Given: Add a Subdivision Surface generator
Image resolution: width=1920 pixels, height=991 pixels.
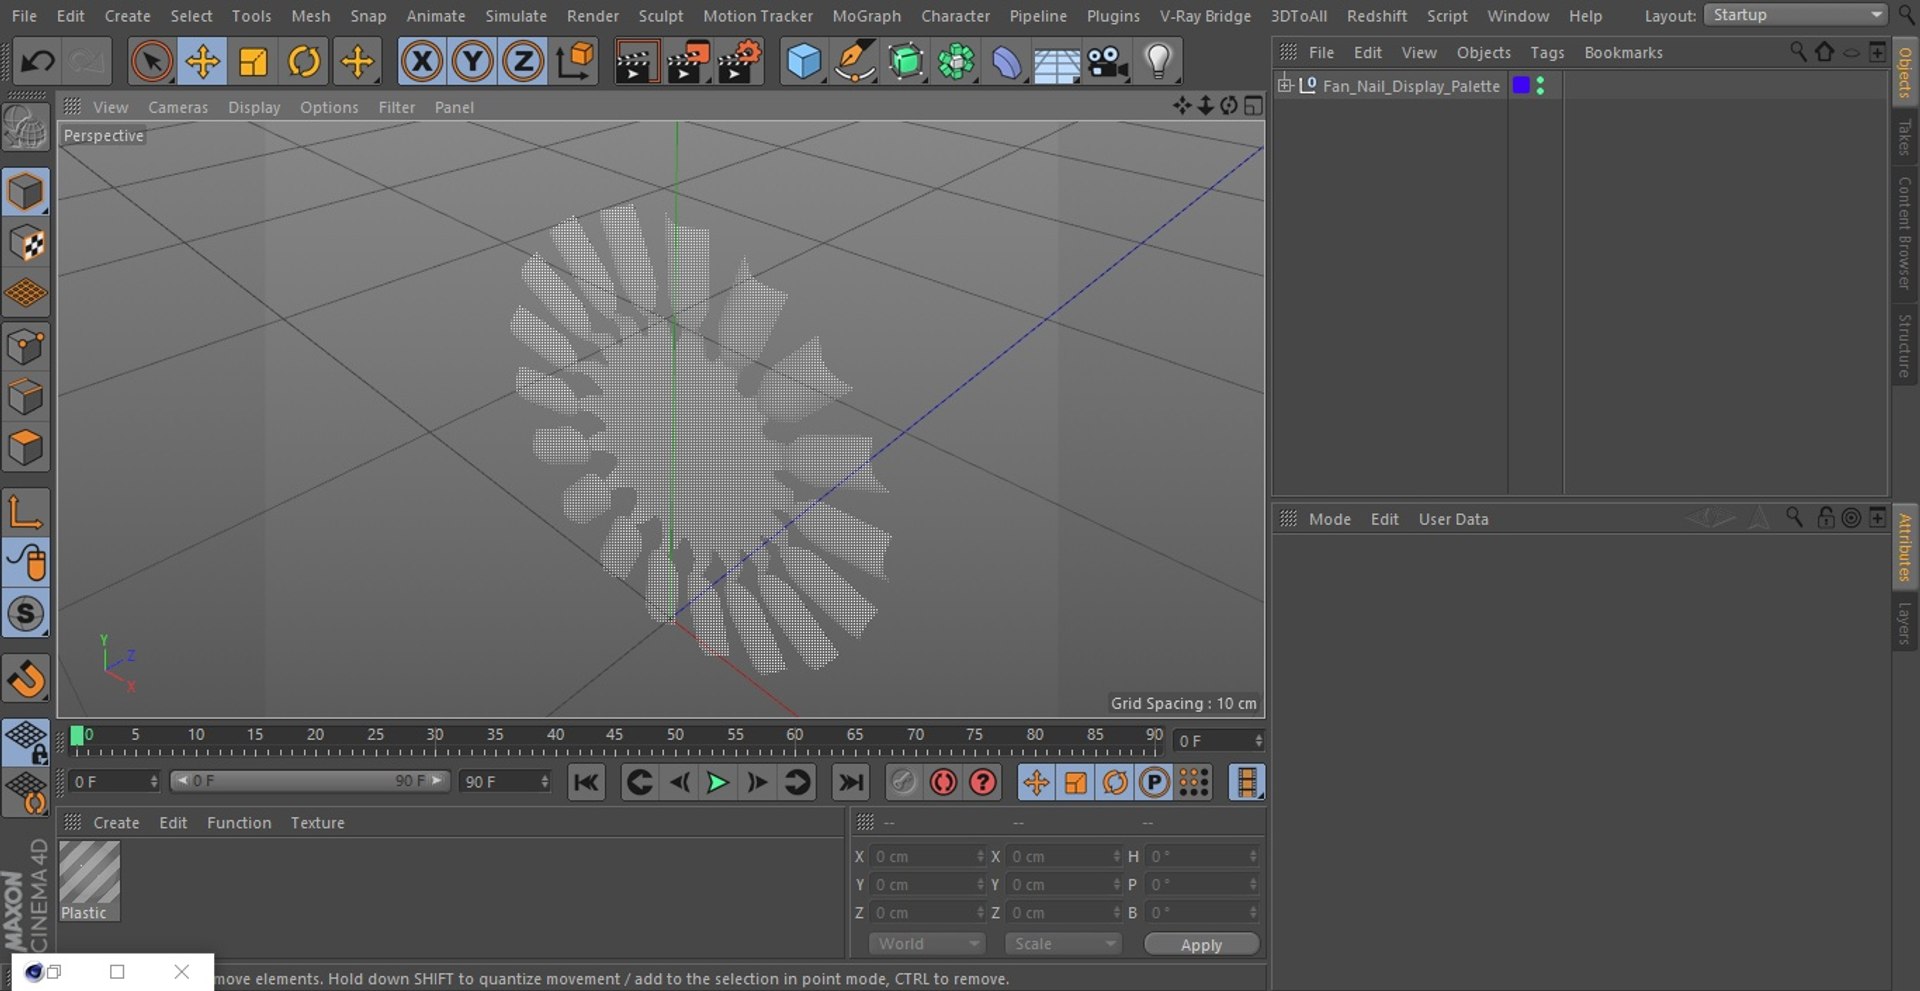Looking at the screenshot, I should coord(906,62).
